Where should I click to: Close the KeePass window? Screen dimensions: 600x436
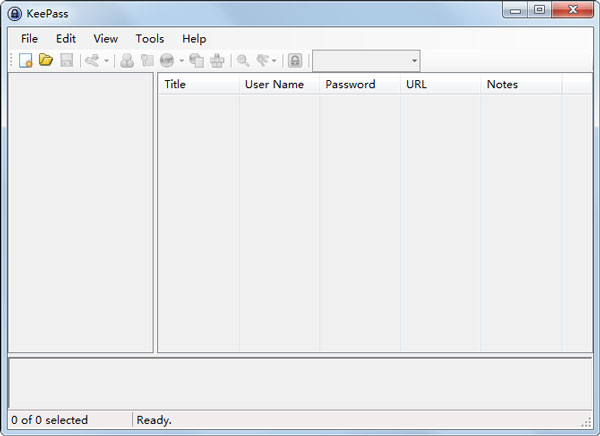click(573, 10)
